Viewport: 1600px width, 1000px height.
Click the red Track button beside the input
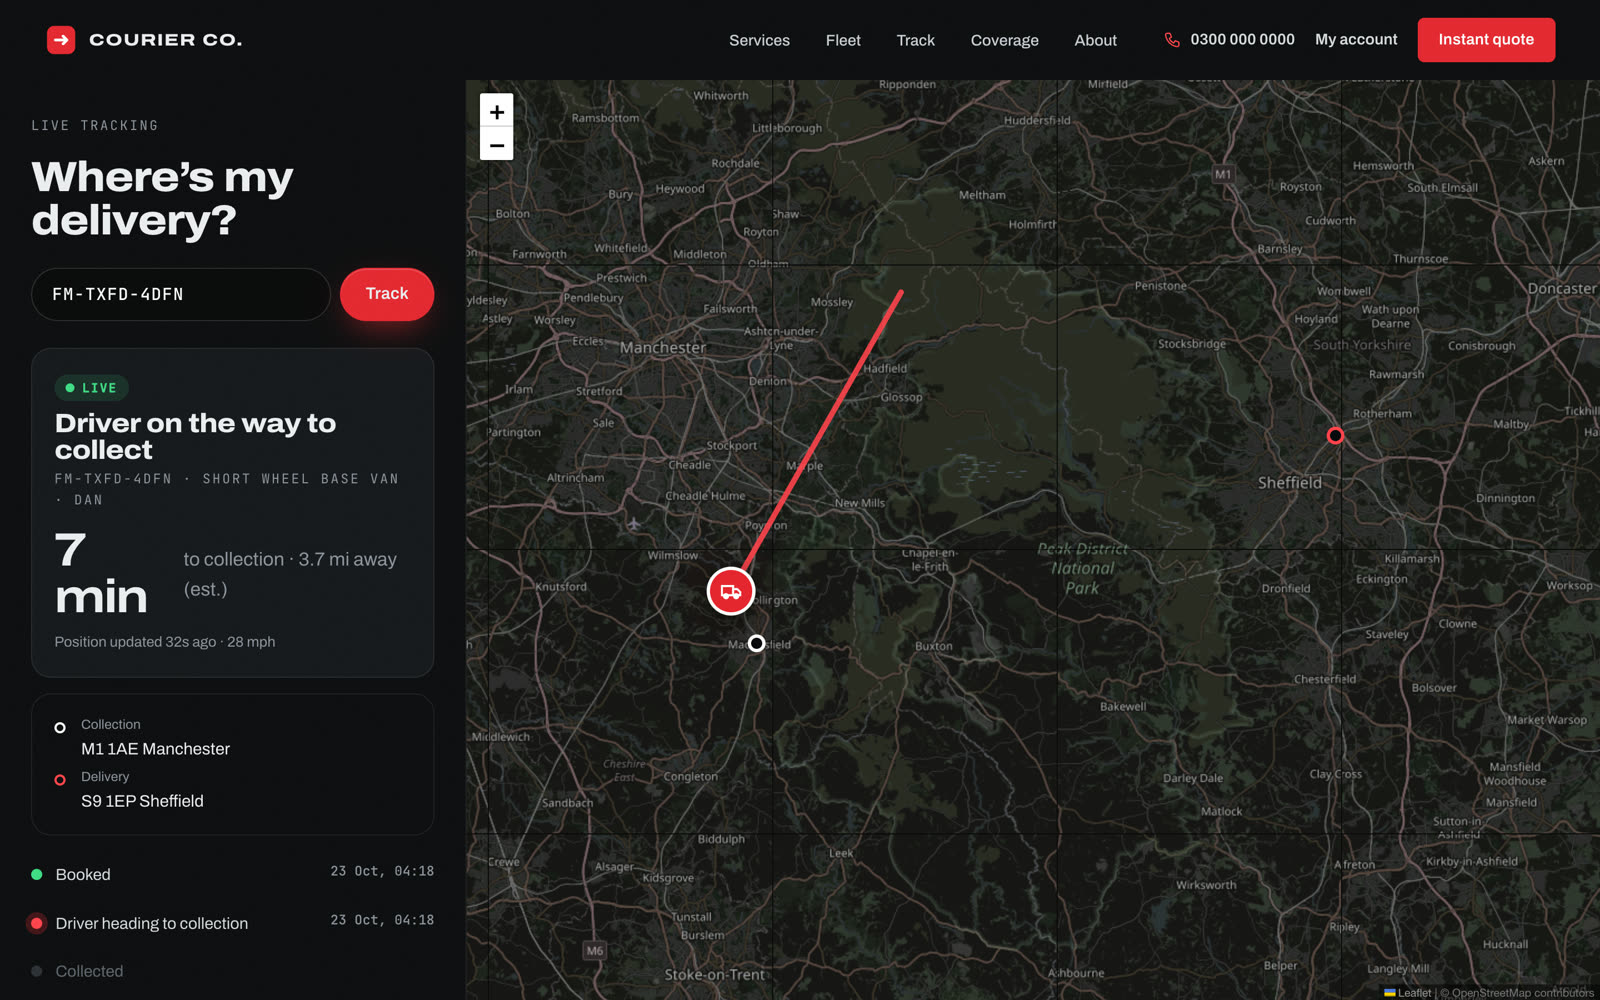(x=387, y=294)
